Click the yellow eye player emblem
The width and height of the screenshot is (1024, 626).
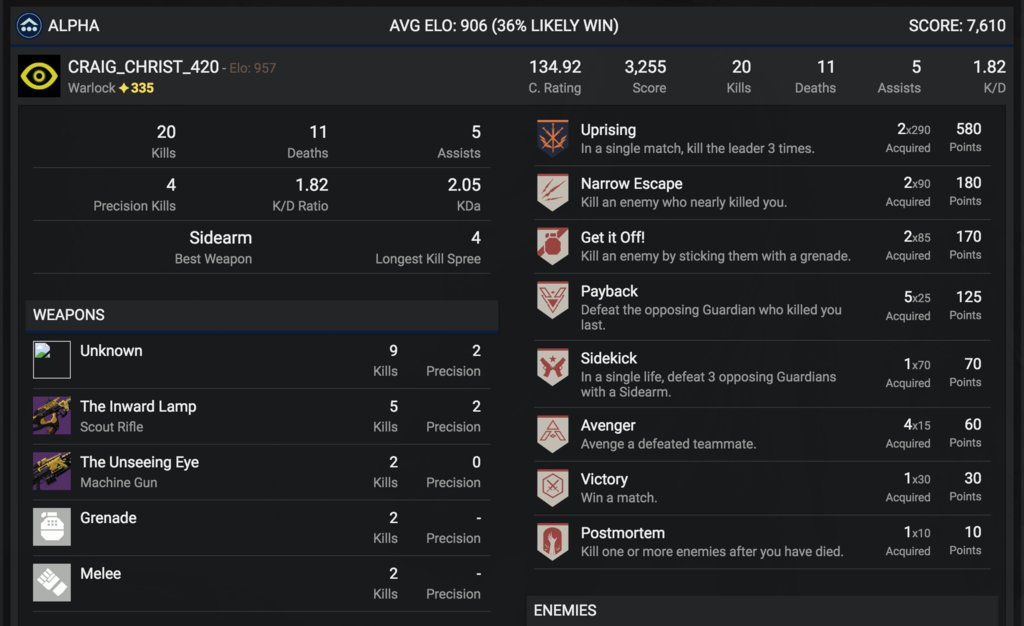click(x=39, y=76)
